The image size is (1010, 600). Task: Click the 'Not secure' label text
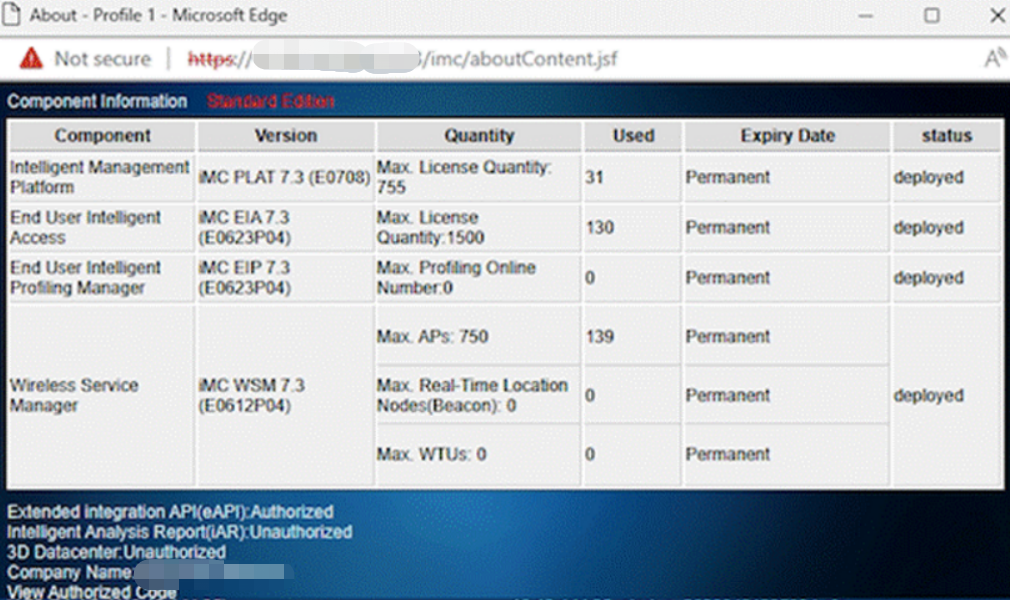point(102,59)
